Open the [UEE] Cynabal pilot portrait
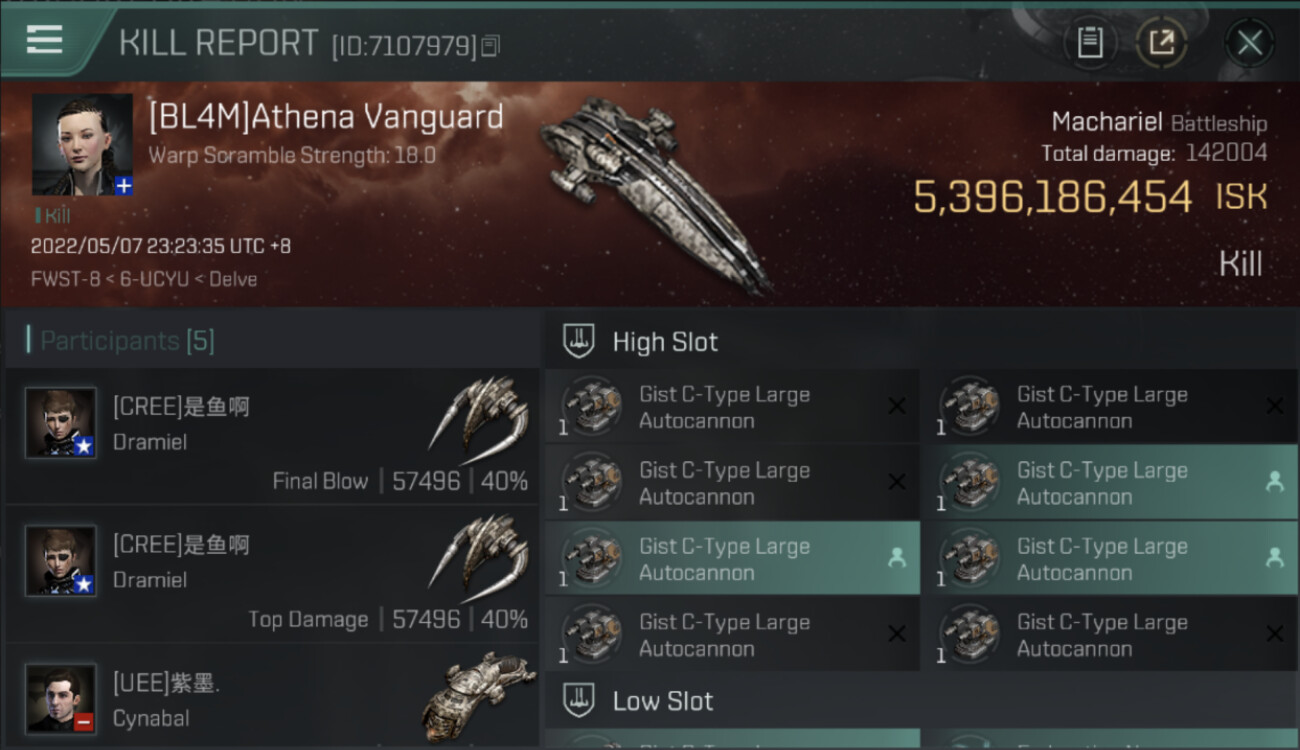Viewport: 1300px width, 750px height. 61,698
